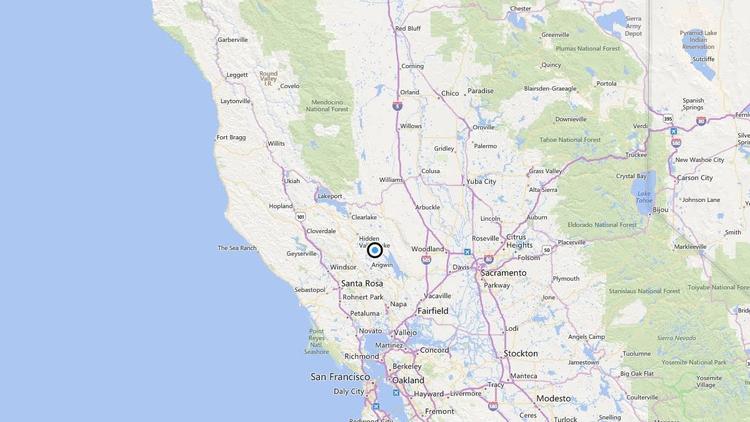Screen dimensions: 750x422
Task: Select the Stockton city label
Action: (520, 354)
